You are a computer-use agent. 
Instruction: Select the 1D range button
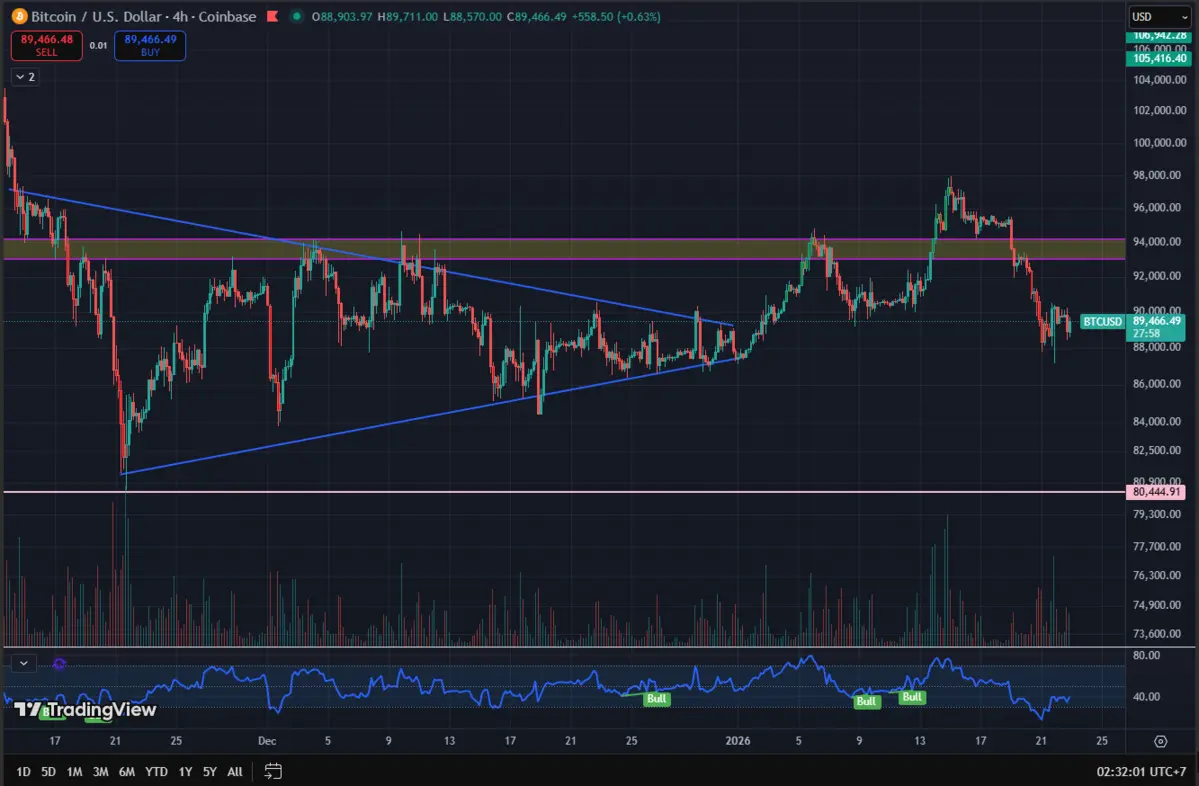click(22, 771)
